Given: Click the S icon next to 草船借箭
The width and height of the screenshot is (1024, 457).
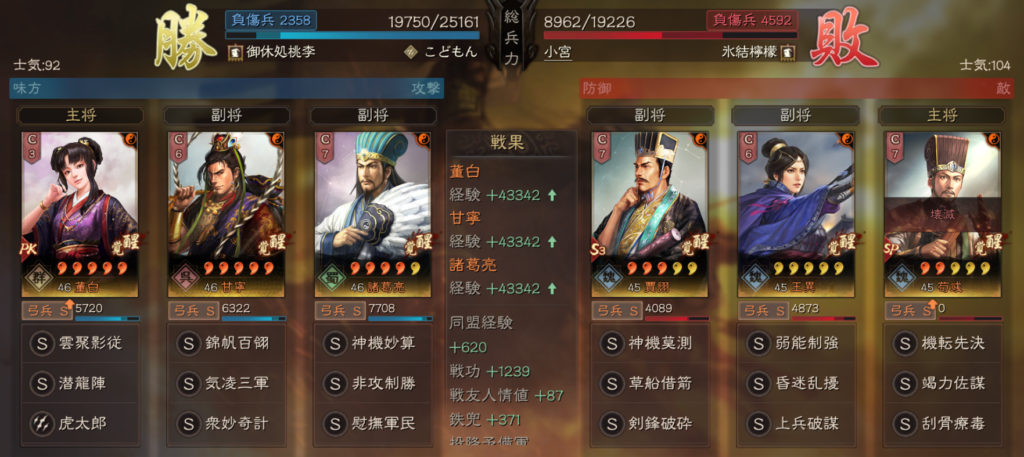Looking at the screenshot, I should 611,383.
